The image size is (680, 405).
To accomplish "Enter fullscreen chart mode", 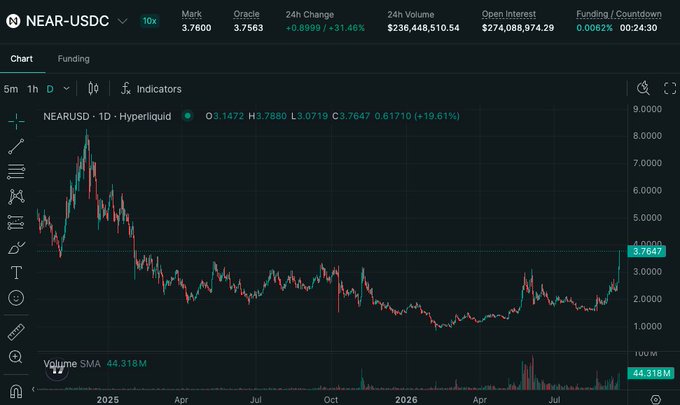I will [670, 88].
